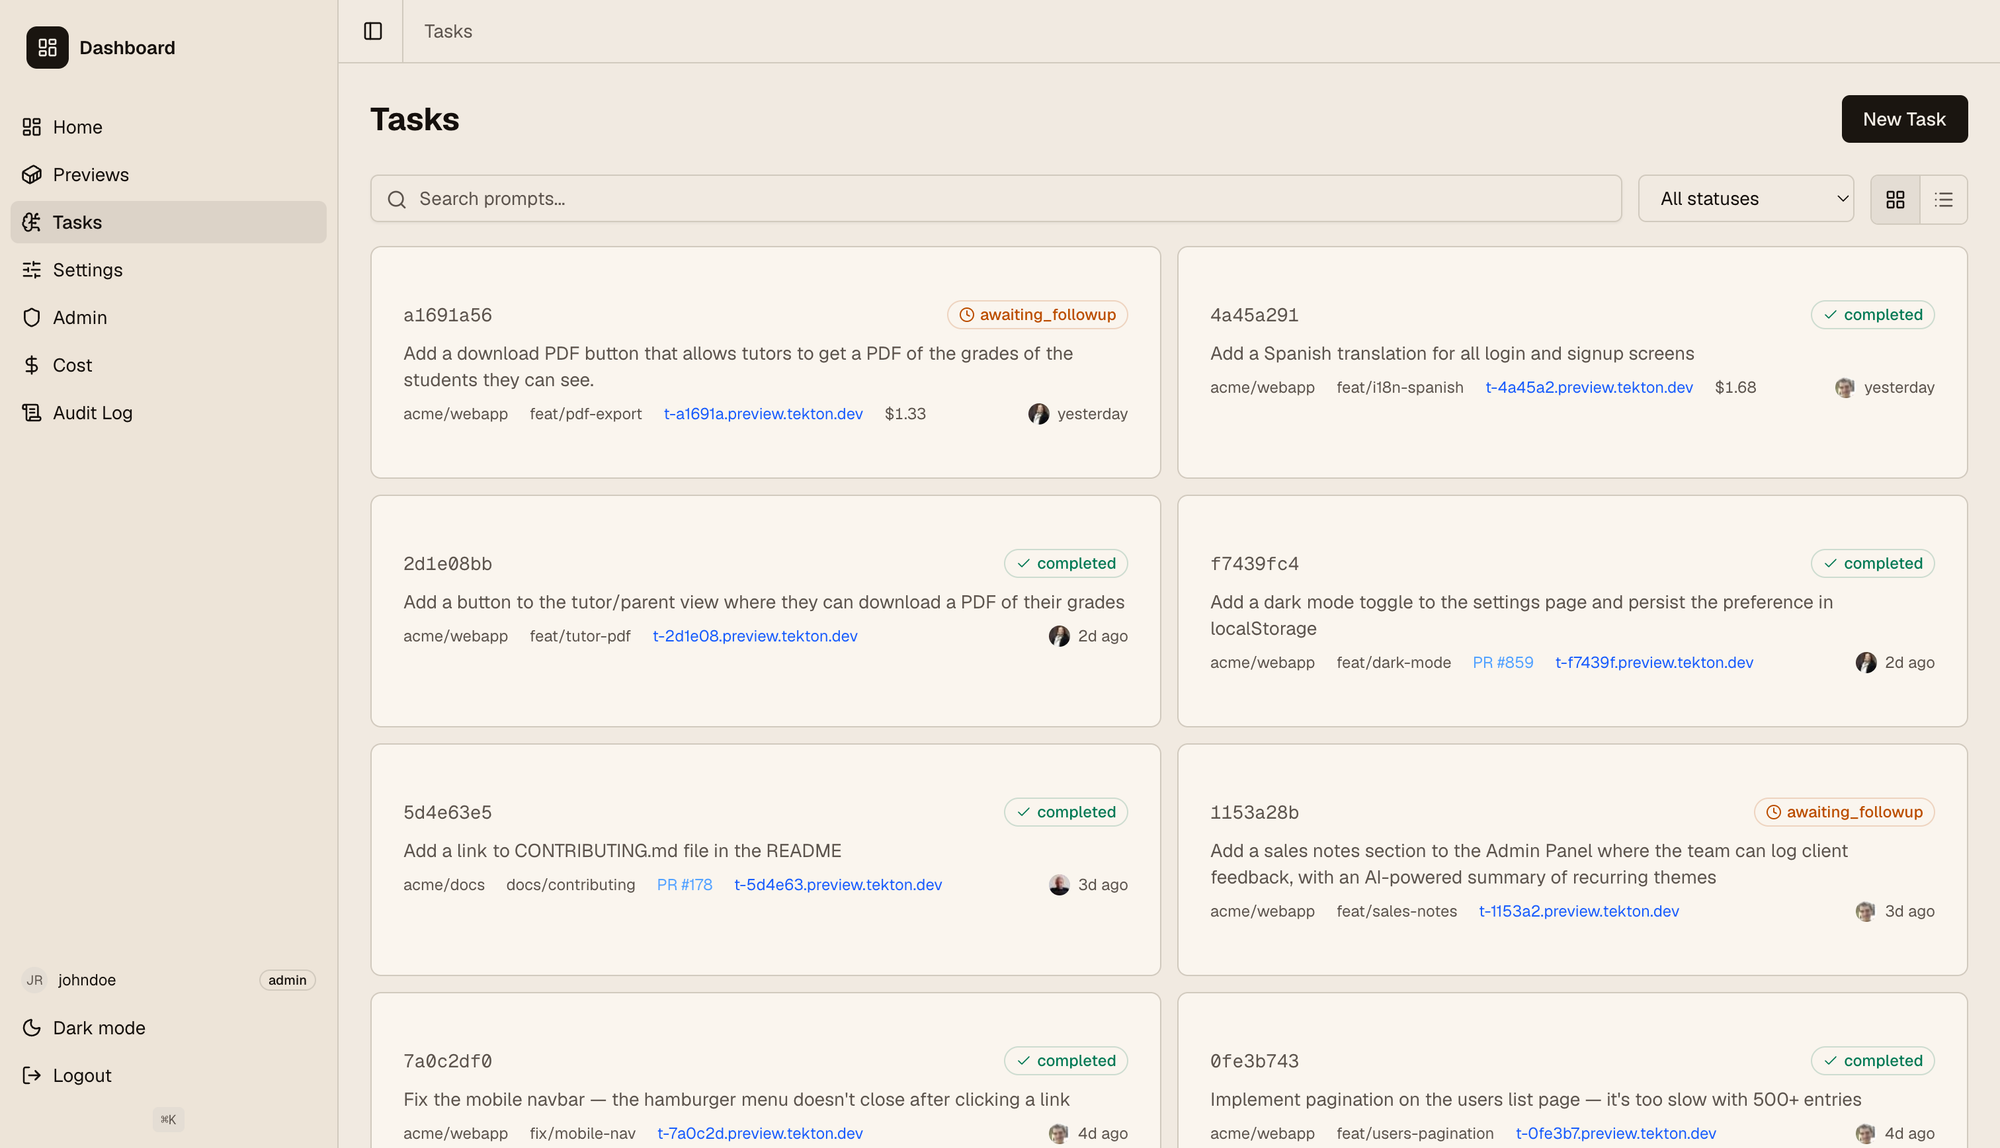This screenshot has width=2000, height=1148.
Task: Go to Home in sidebar
Action: point(77,127)
